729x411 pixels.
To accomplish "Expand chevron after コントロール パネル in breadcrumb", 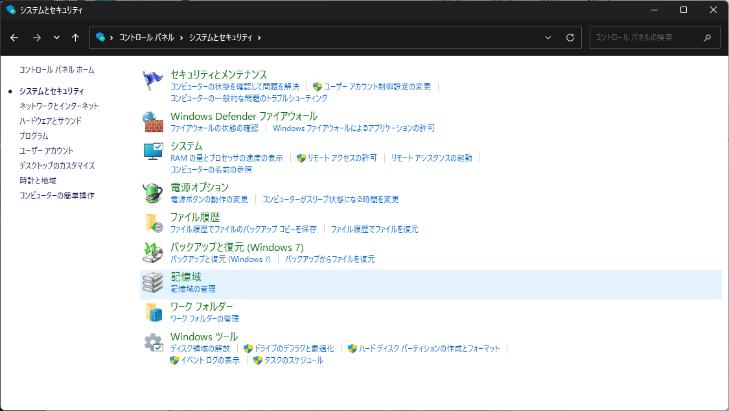I will 181,38.
